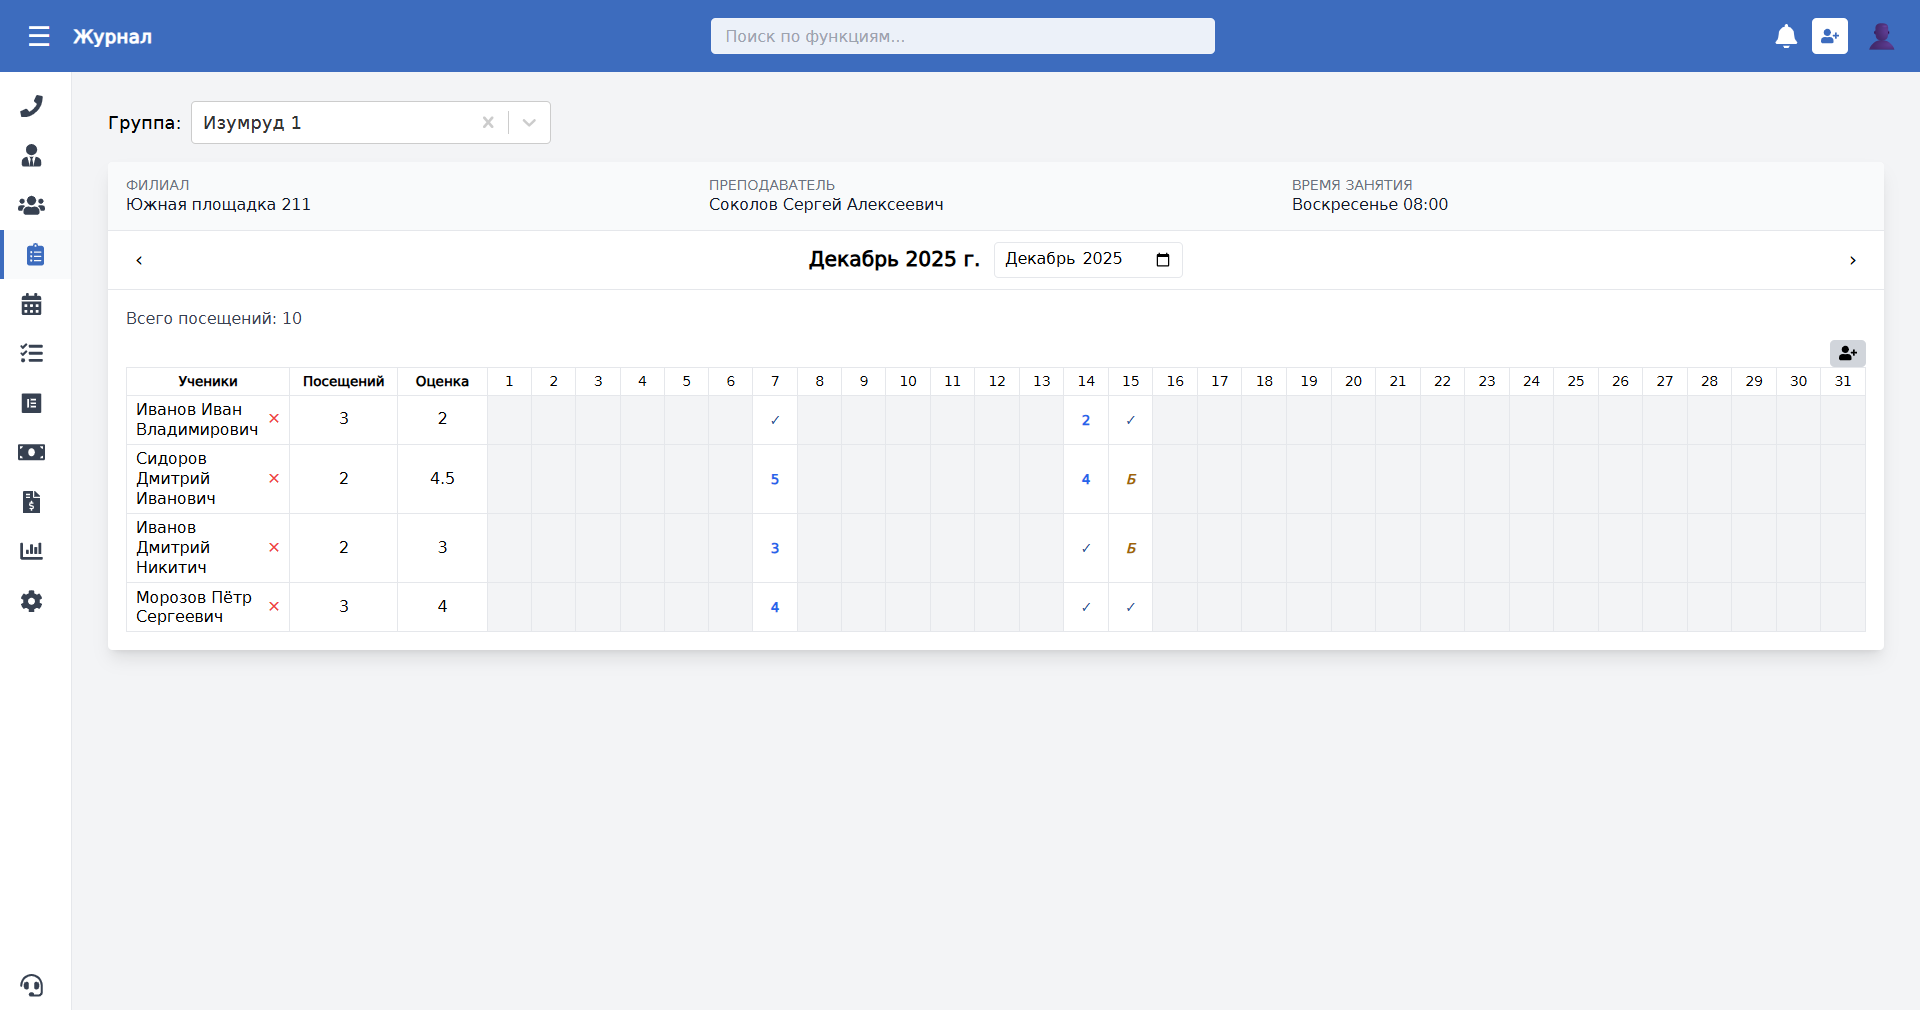
Task: Click the notifications bell icon
Action: [x=1786, y=37]
